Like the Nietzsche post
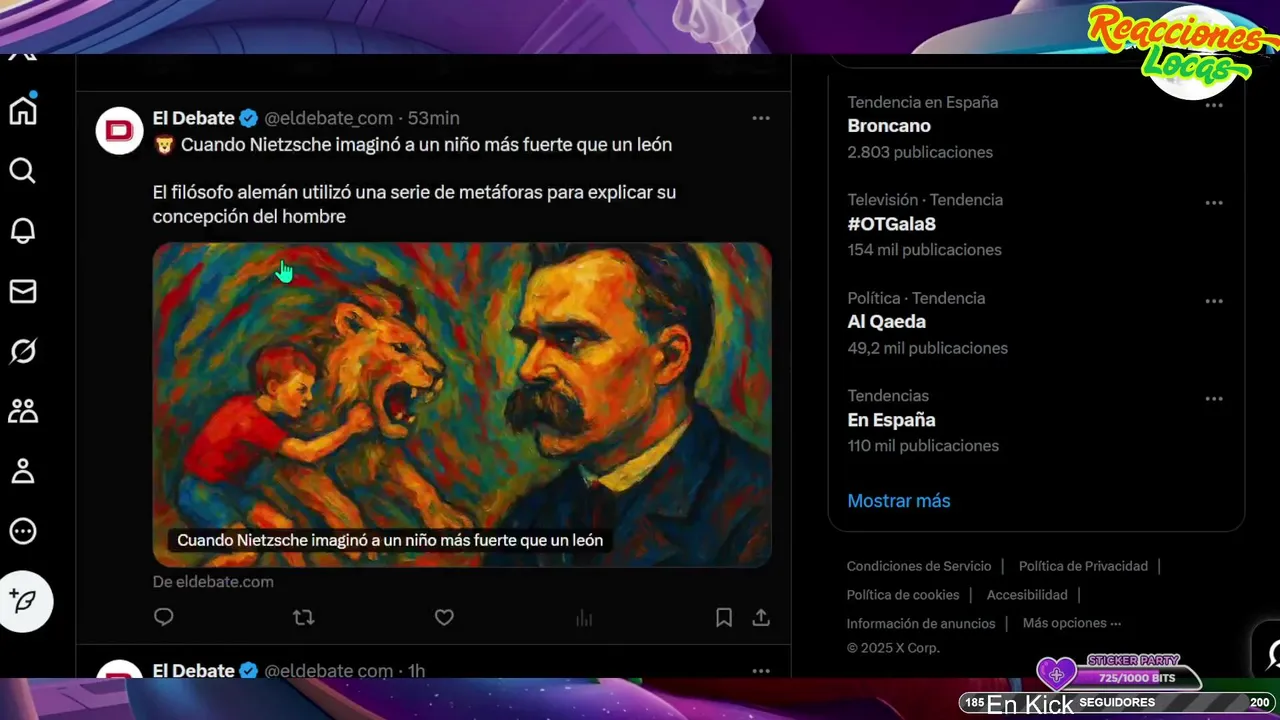 [444, 618]
